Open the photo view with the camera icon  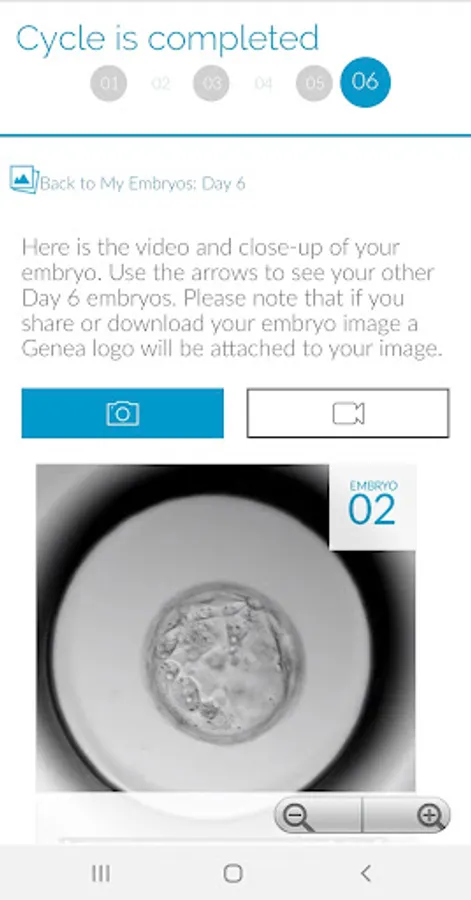coord(122,413)
